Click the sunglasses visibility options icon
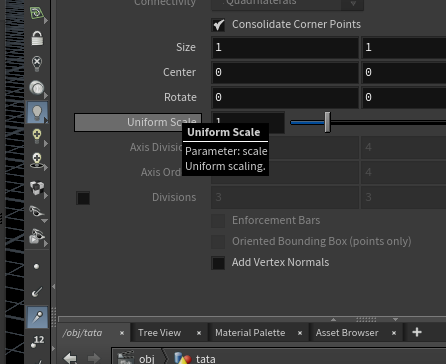 37,212
